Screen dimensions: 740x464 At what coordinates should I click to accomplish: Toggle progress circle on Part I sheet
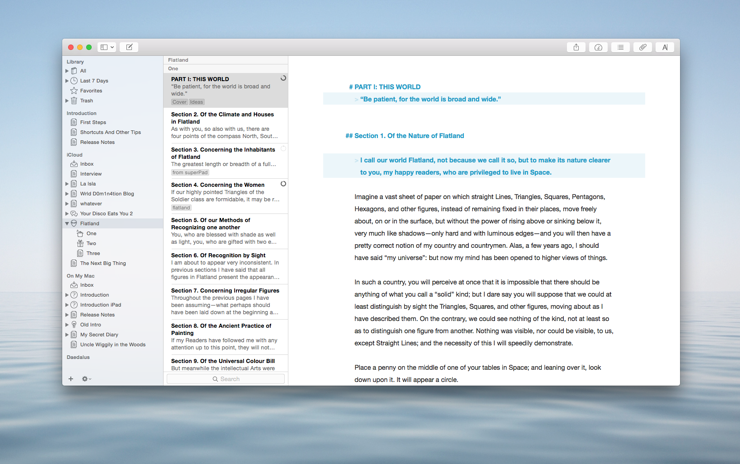coord(283,78)
